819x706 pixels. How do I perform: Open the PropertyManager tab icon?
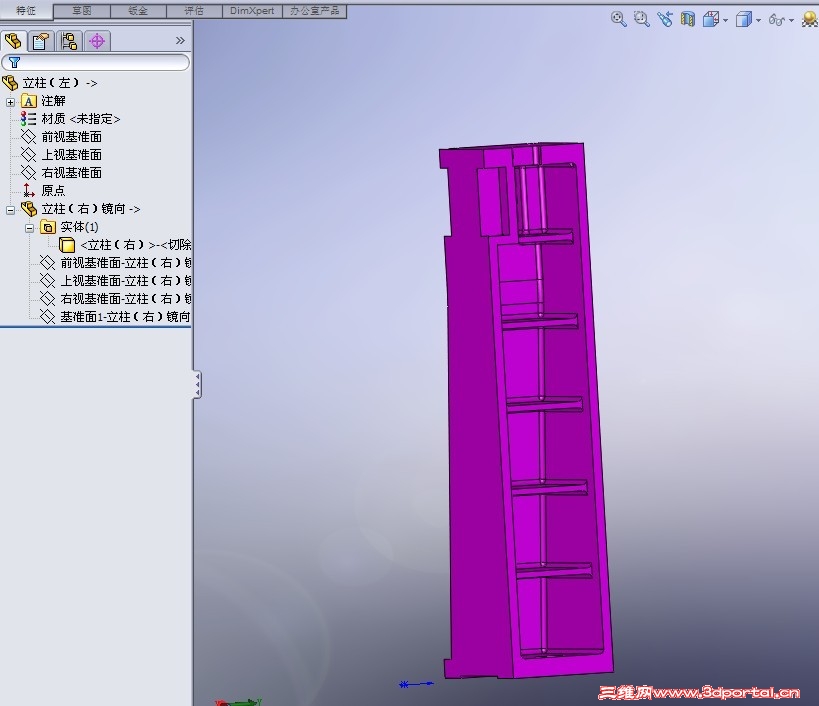point(41,41)
